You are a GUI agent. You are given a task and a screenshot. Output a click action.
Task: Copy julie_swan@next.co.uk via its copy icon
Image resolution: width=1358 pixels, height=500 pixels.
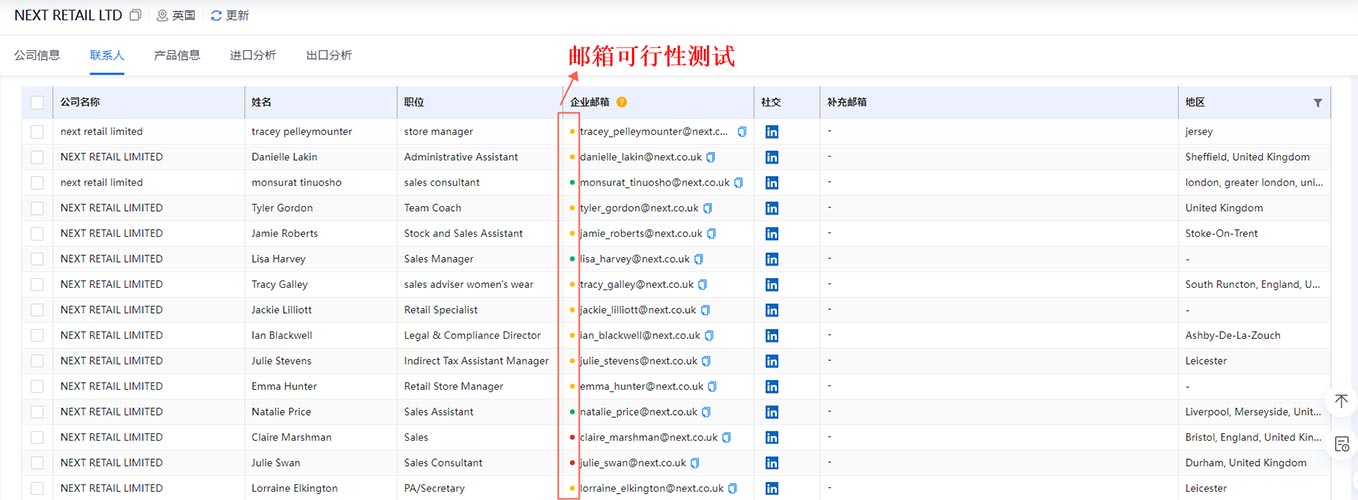(695, 463)
